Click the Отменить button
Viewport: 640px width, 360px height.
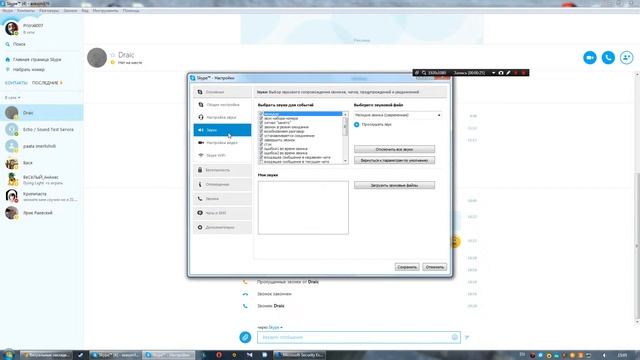pyautogui.click(x=435, y=267)
